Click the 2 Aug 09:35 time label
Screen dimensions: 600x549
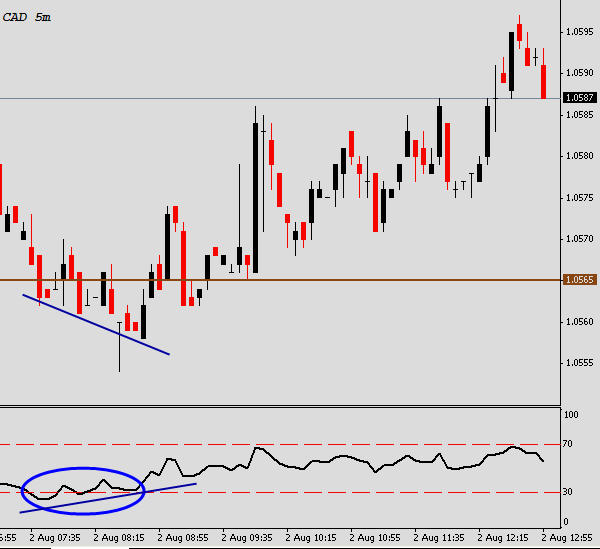click(x=247, y=538)
